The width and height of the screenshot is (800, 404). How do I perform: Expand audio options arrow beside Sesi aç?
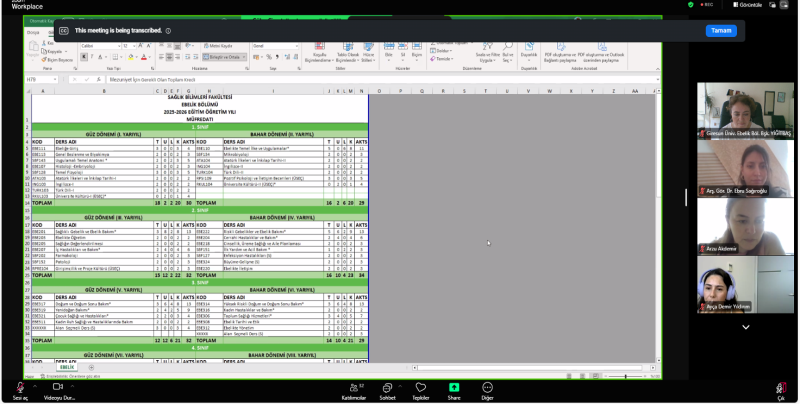click(x=35, y=387)
